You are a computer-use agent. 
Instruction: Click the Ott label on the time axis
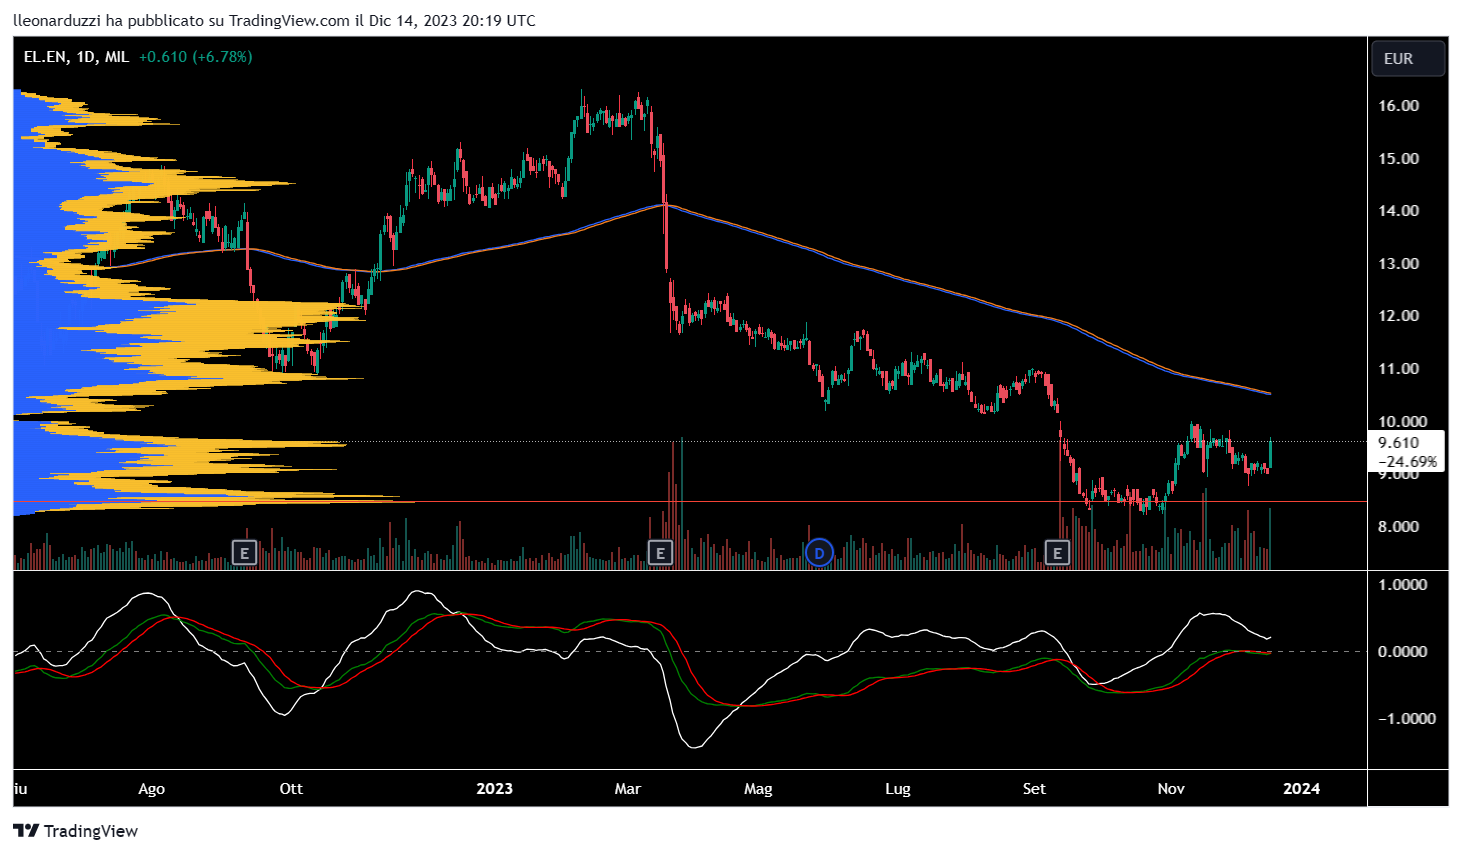[291, 789]
